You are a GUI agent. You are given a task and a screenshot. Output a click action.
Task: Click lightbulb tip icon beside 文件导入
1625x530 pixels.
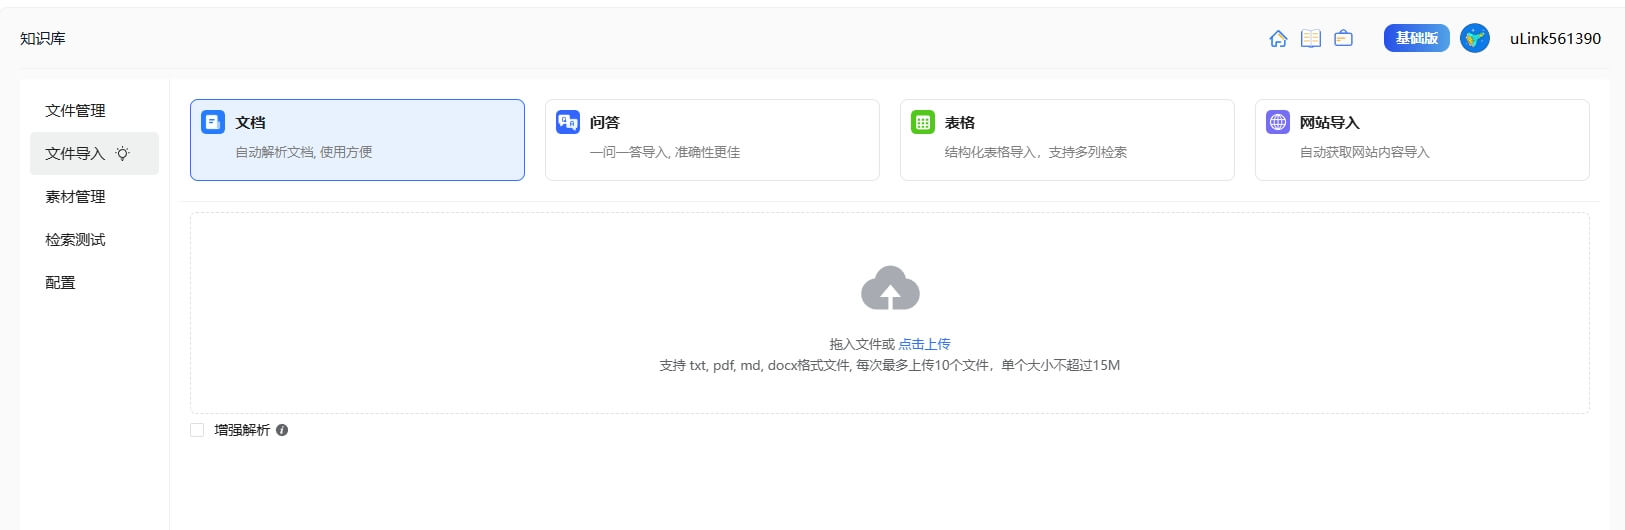pos(122,154)
